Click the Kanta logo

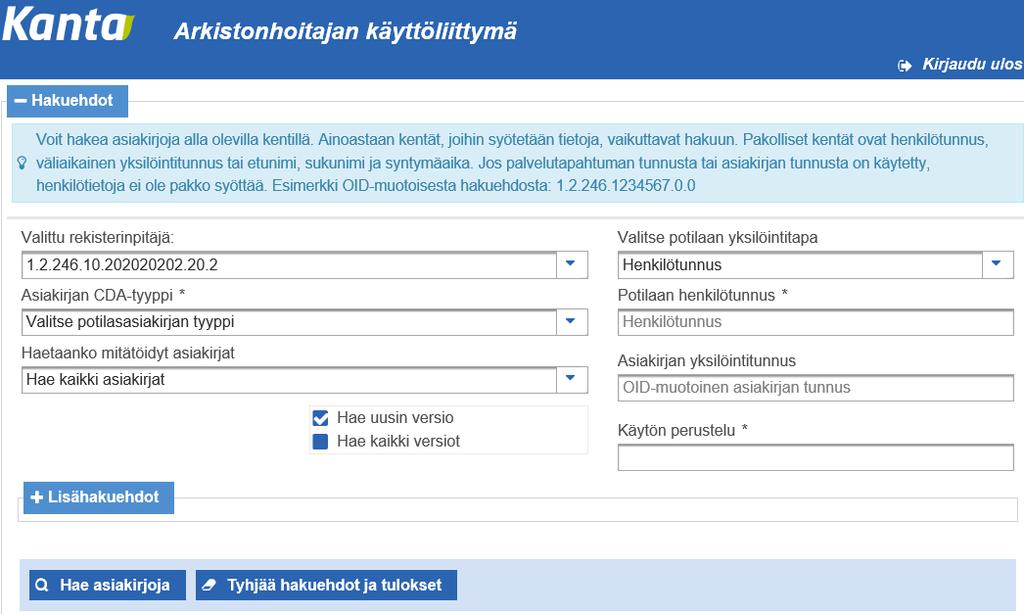tap(68, 25)
